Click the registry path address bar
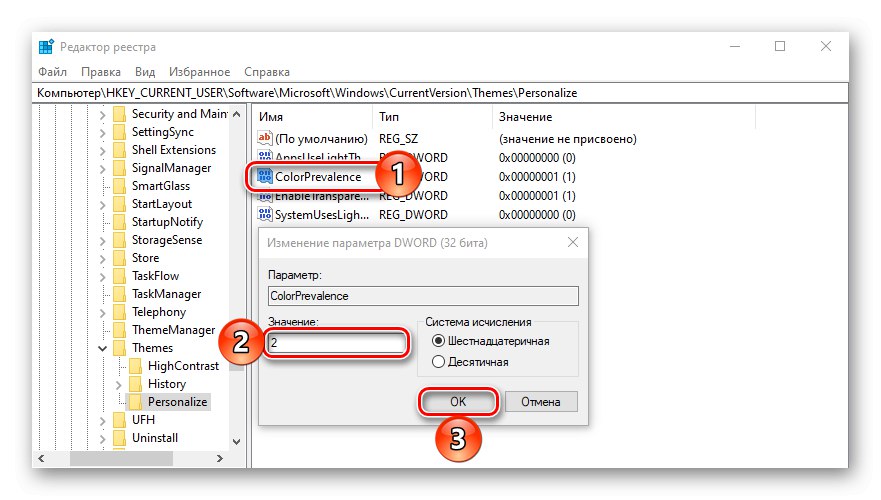This screenshot has width=881, height=500. pos(440,93)
